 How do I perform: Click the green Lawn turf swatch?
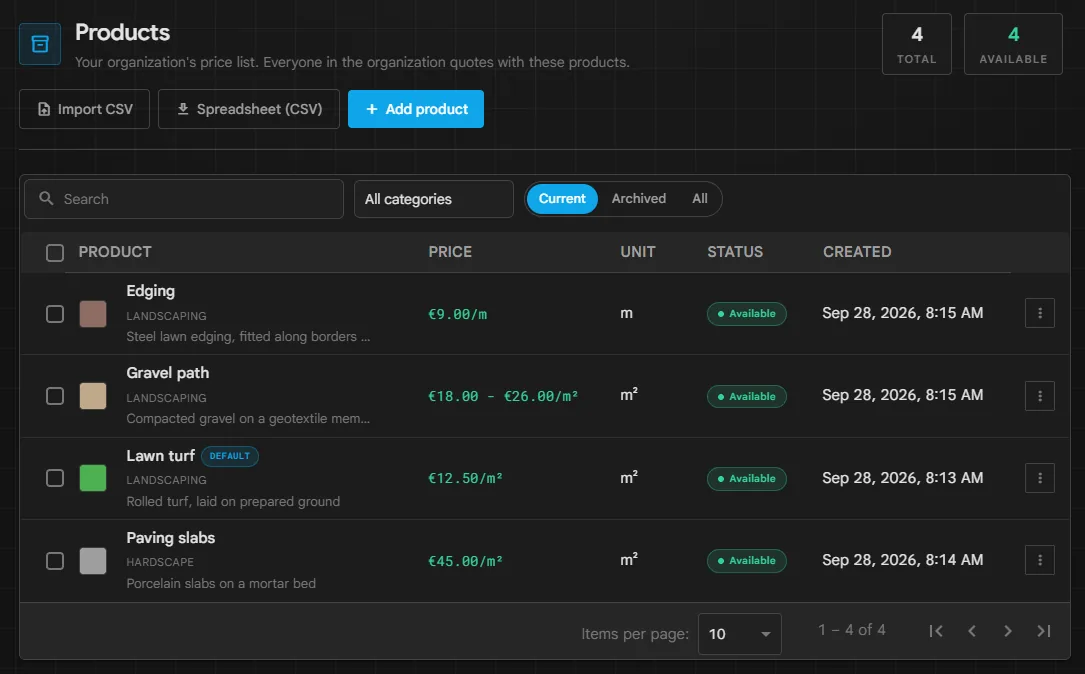[93, 478]
